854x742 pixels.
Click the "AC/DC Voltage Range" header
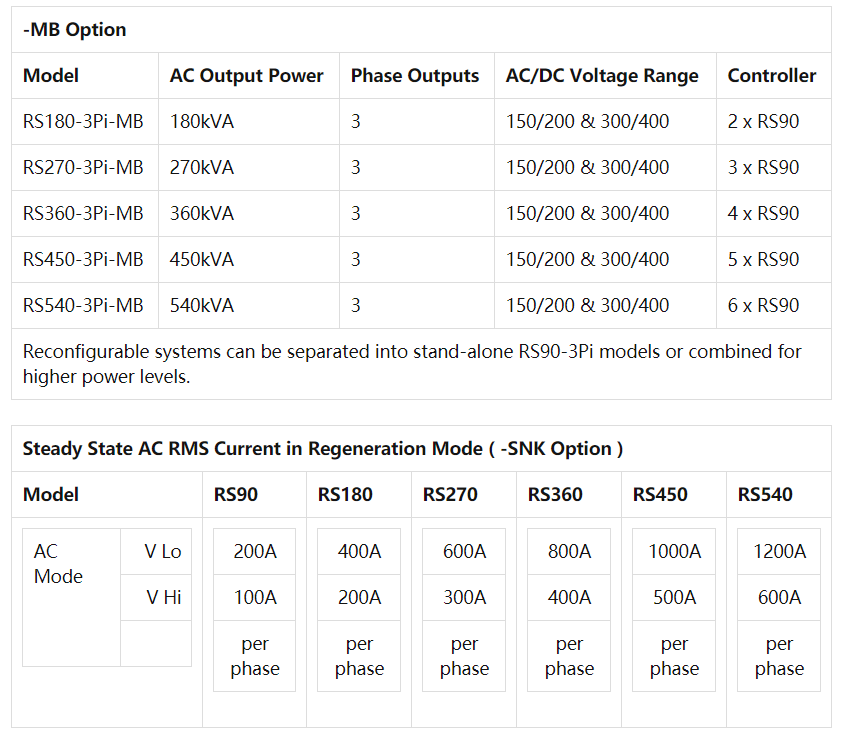click(x=602, y=76)
